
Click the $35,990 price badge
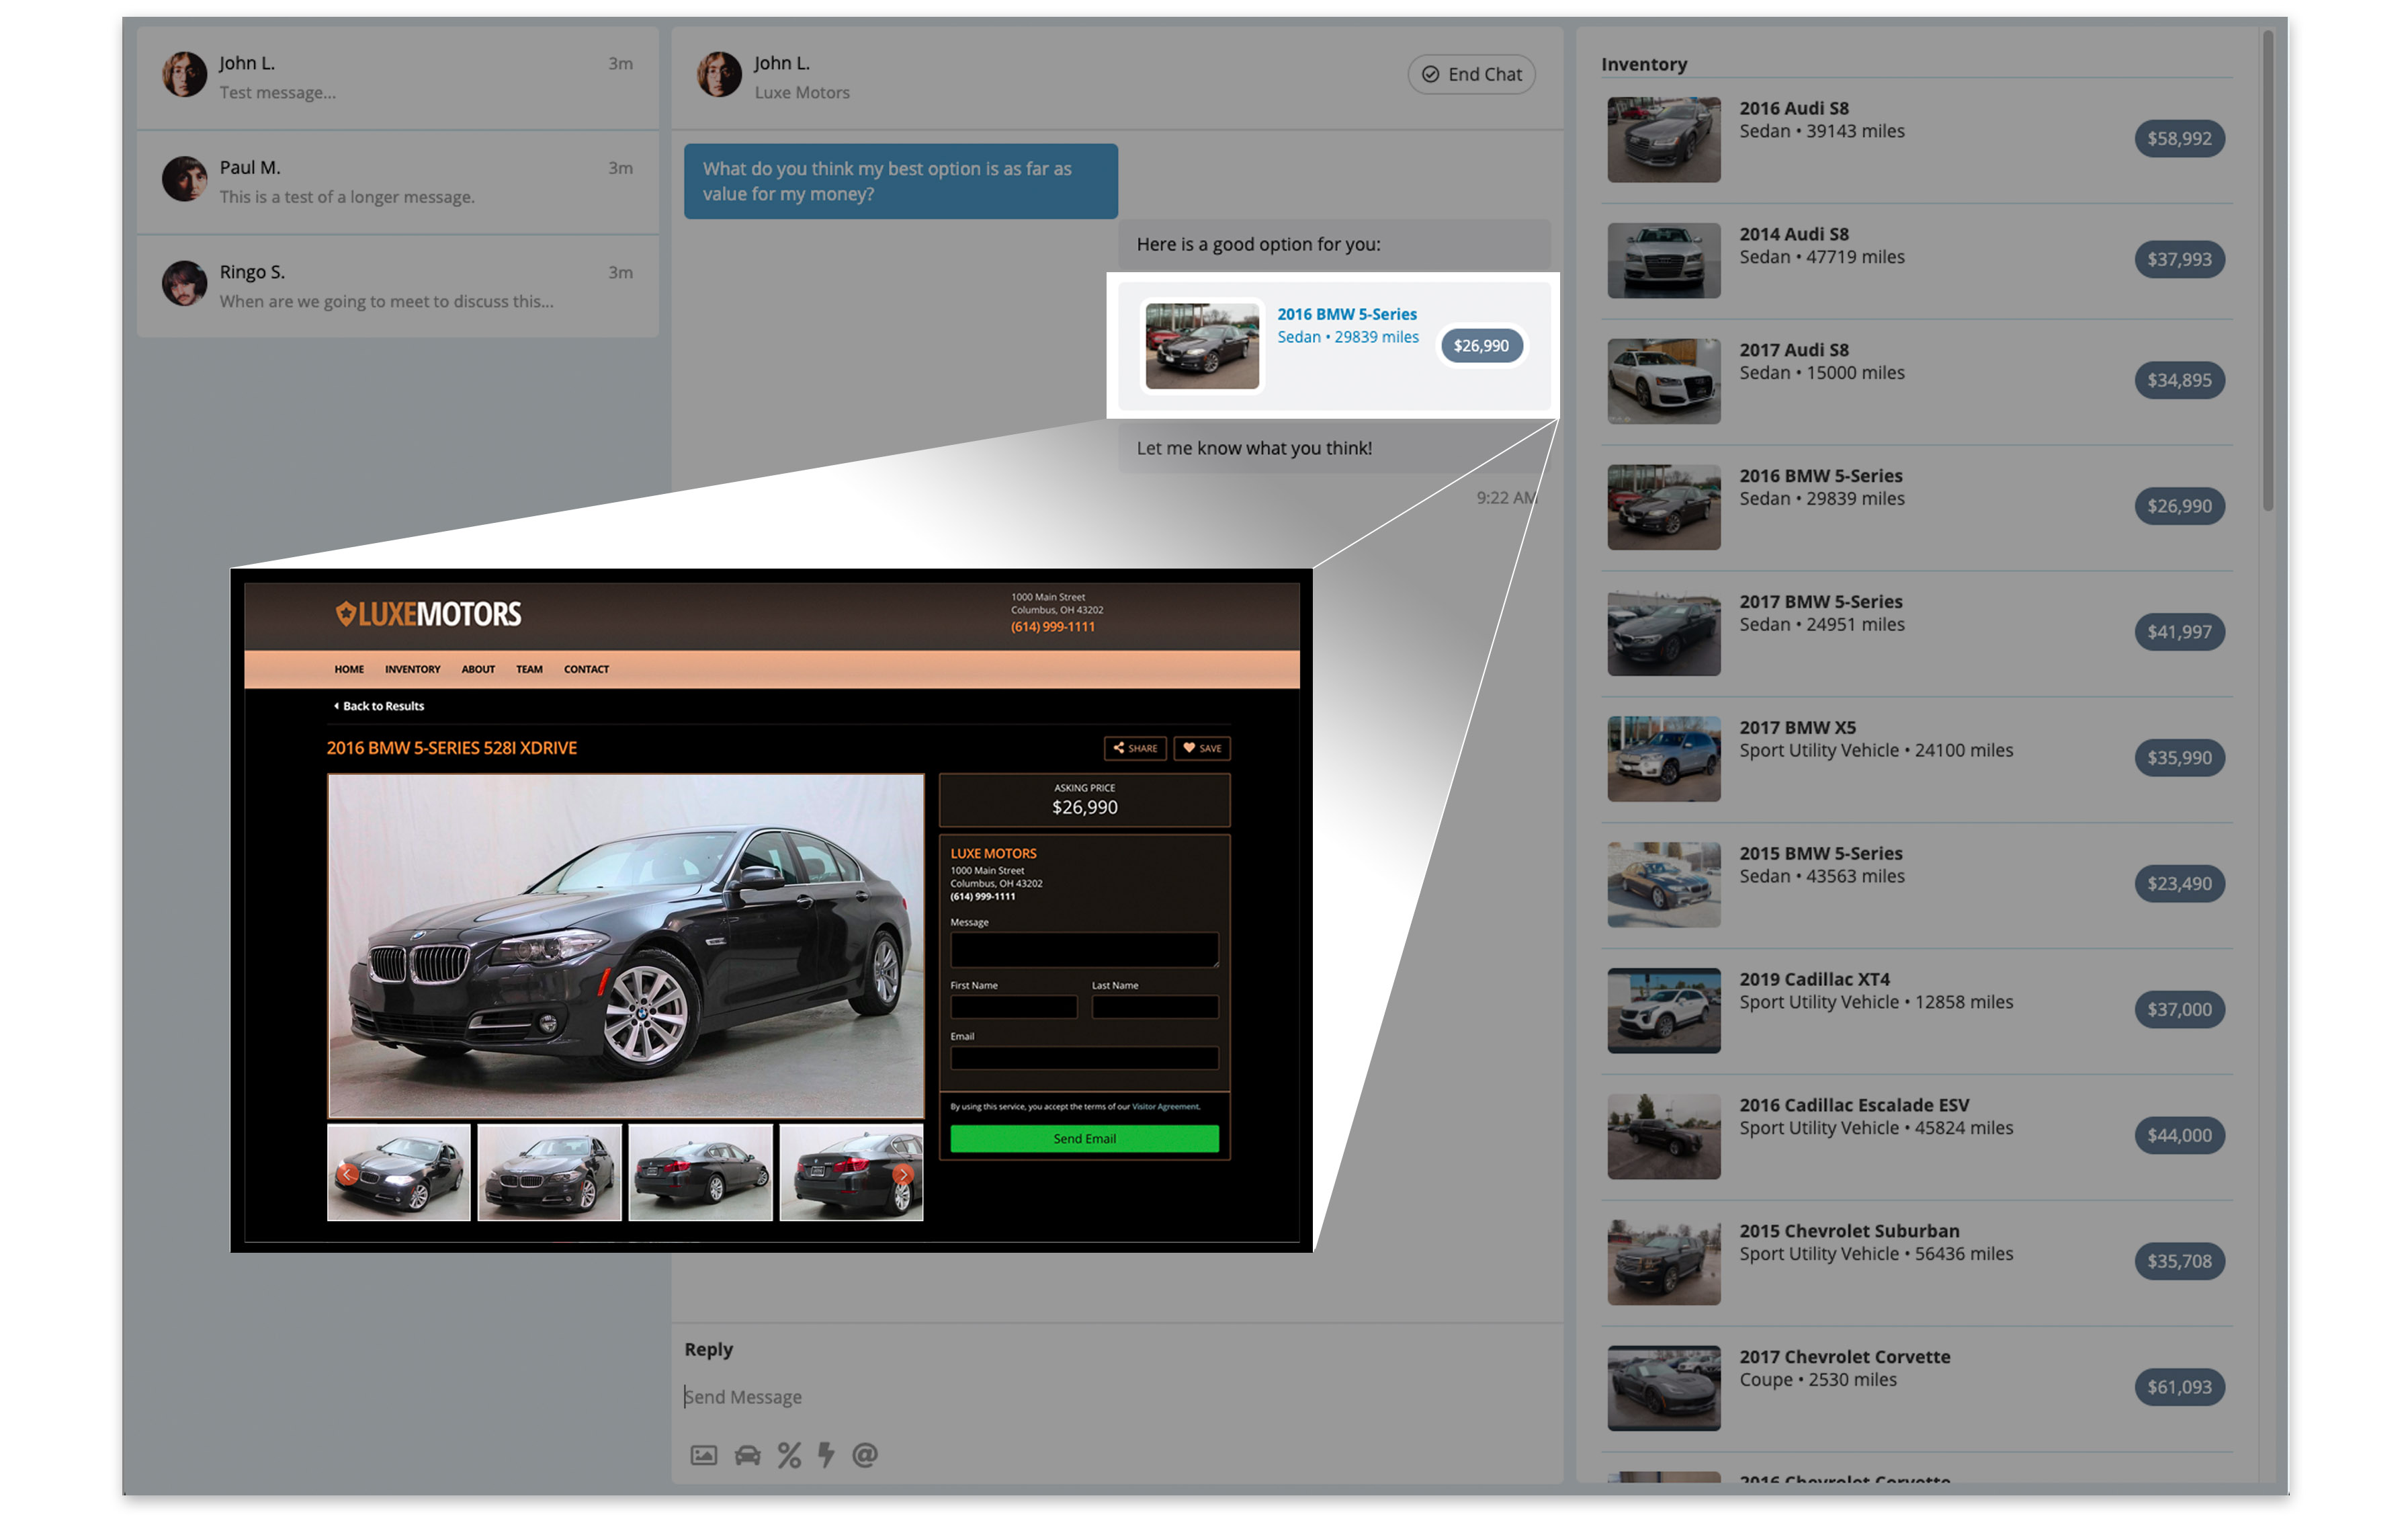pyautogui.click(x=2179, y=758)
